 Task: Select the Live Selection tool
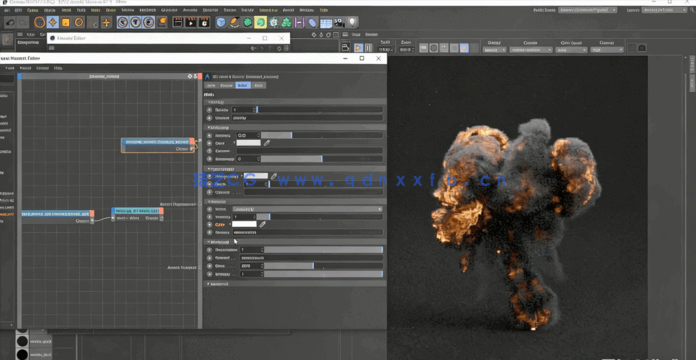(x=40, y=22)
